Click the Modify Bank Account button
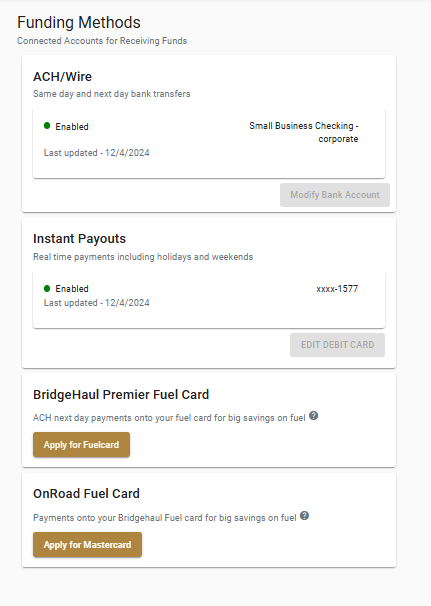 coord(335,195)
